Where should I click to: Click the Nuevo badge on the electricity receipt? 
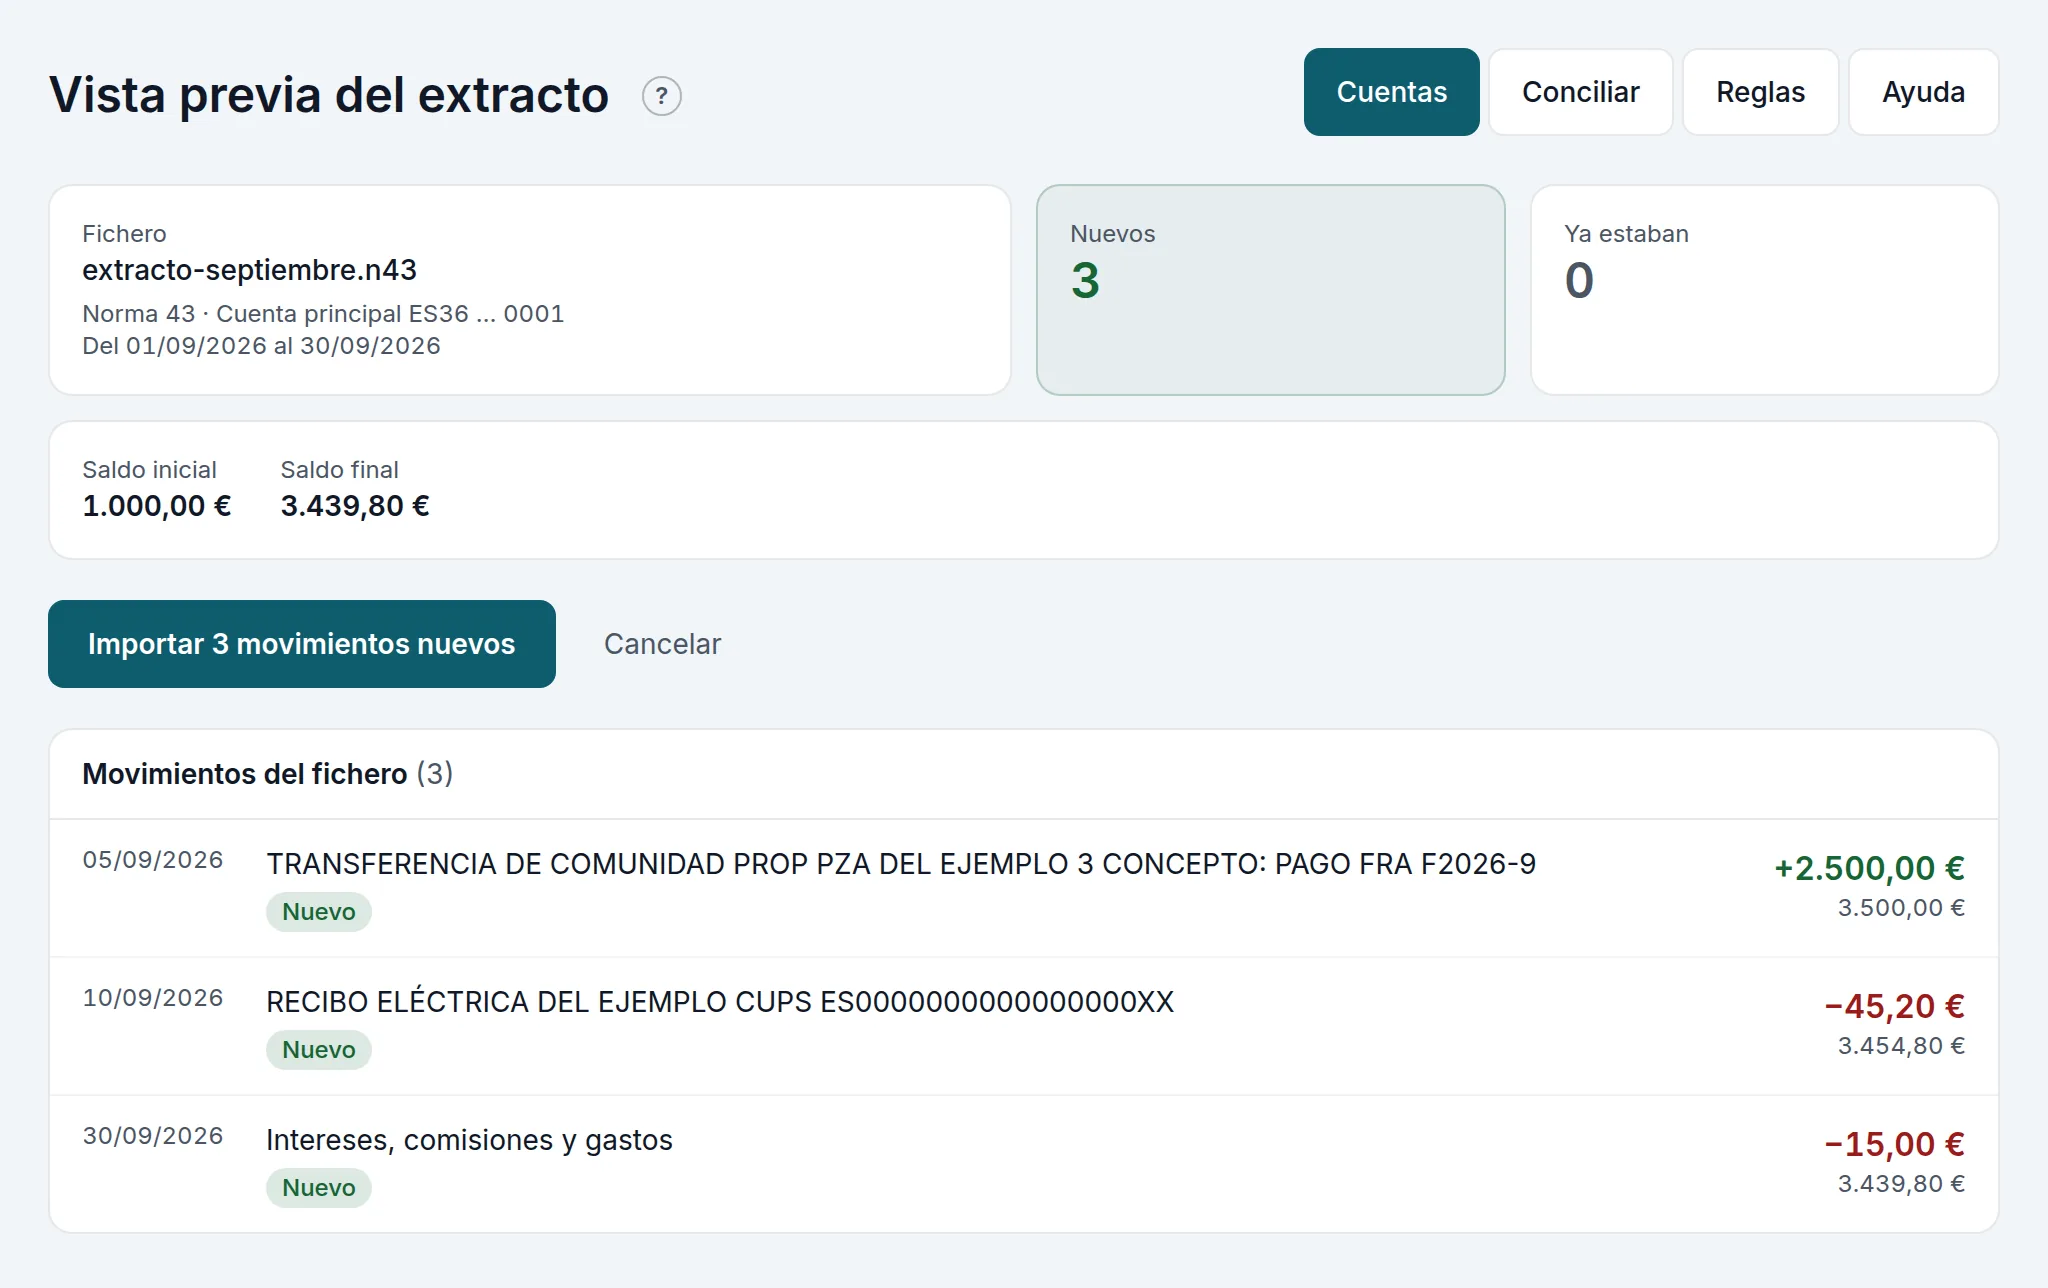click(x=318, y=1050)
